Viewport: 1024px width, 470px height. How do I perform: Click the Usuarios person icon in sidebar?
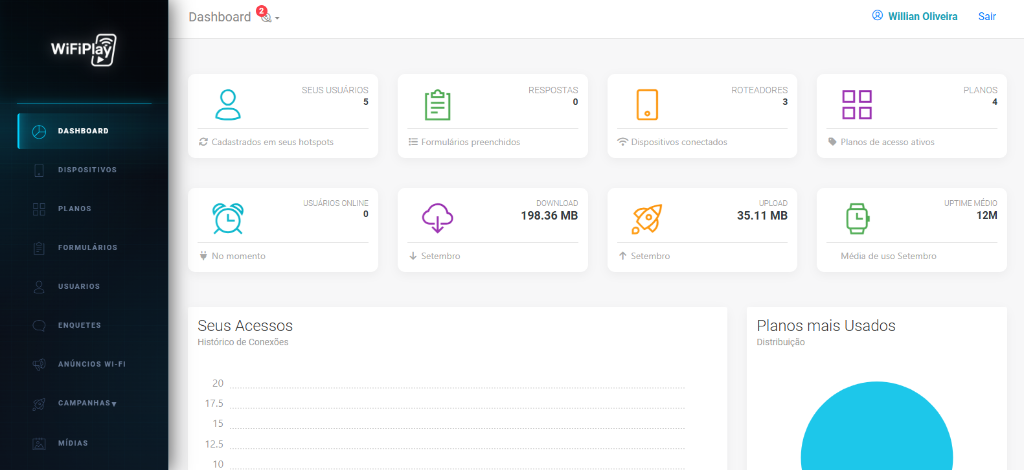(x=39, y=287)
